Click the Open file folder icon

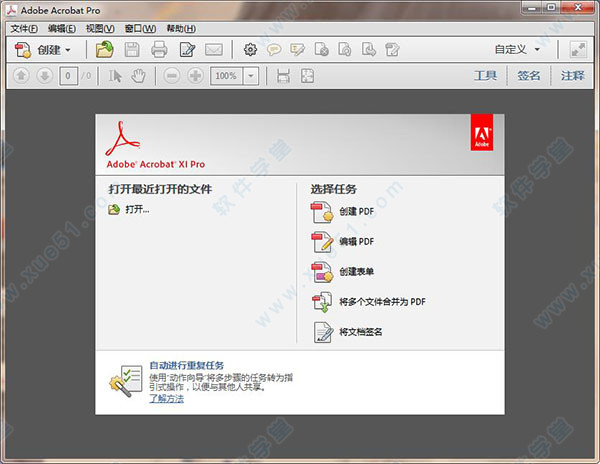(105, 49)
